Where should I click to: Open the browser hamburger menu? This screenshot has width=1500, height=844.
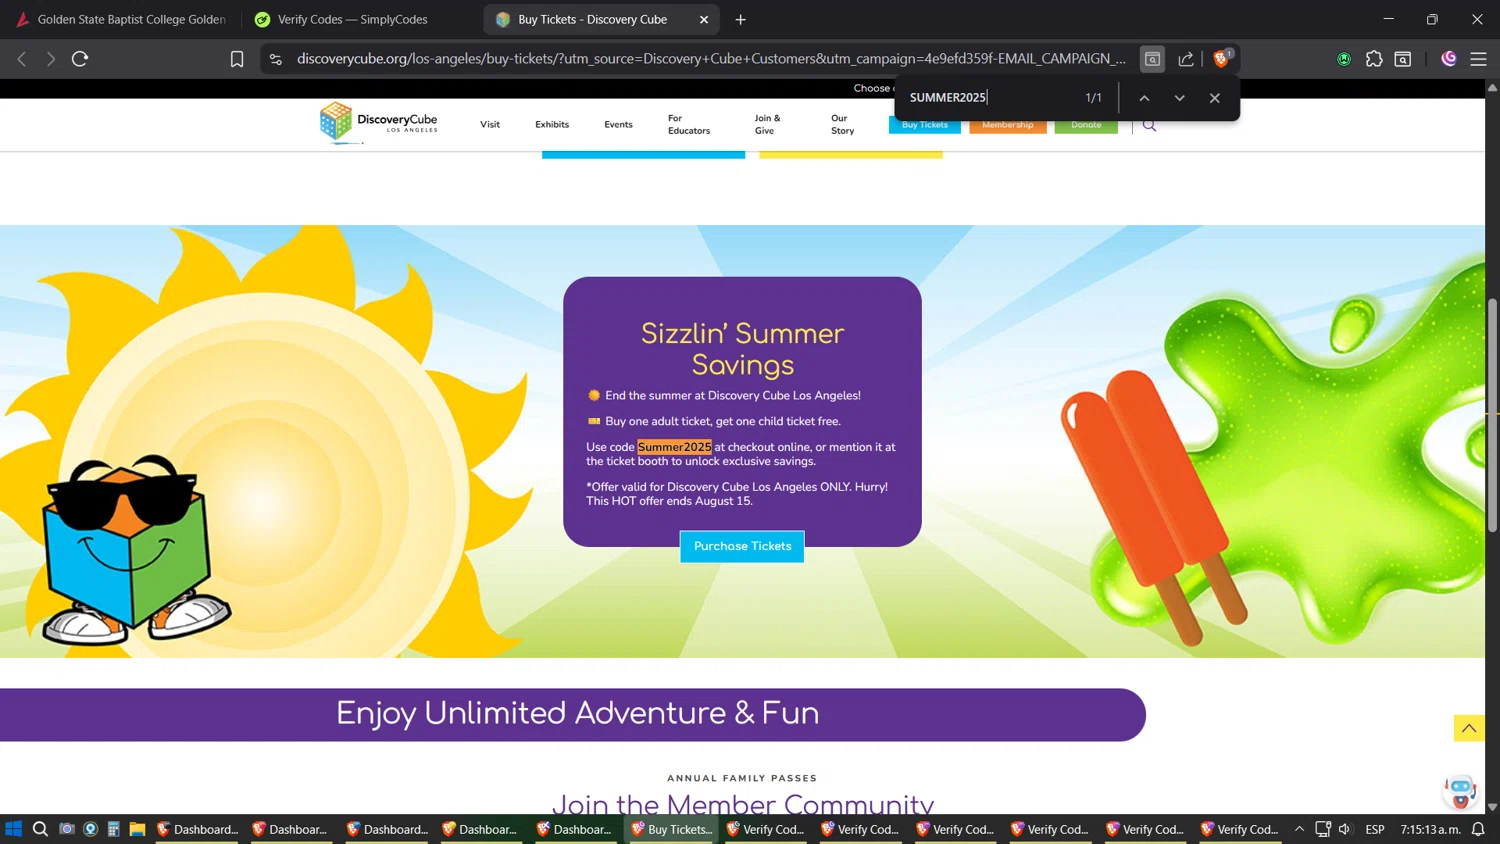1478,59
